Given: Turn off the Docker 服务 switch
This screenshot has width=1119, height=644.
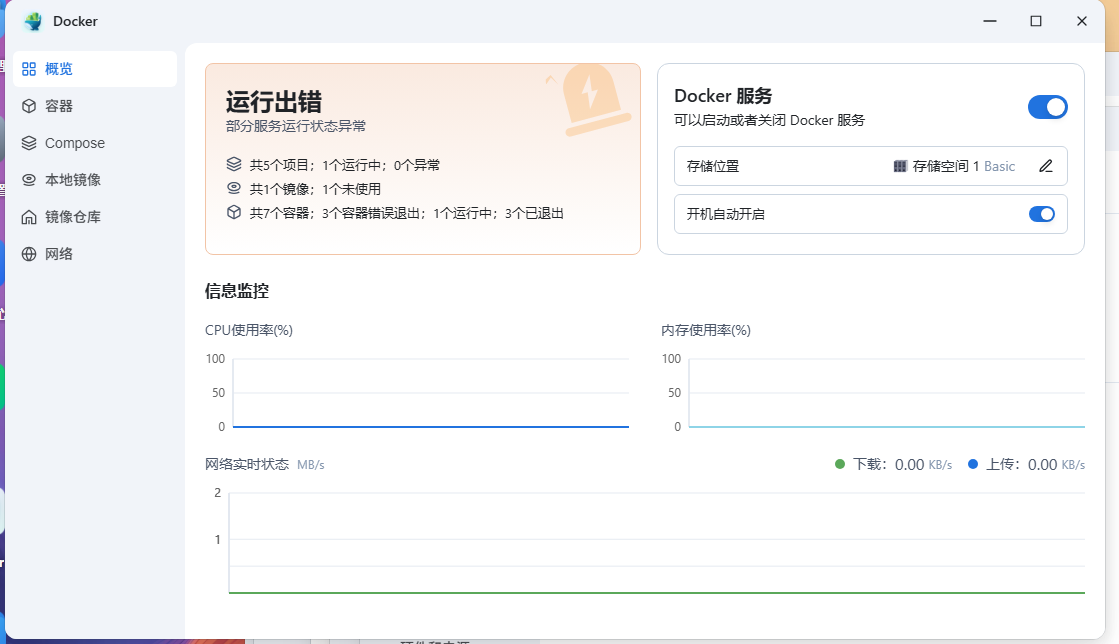Looking at the screenshot, I should click(x=1048, y=107).
